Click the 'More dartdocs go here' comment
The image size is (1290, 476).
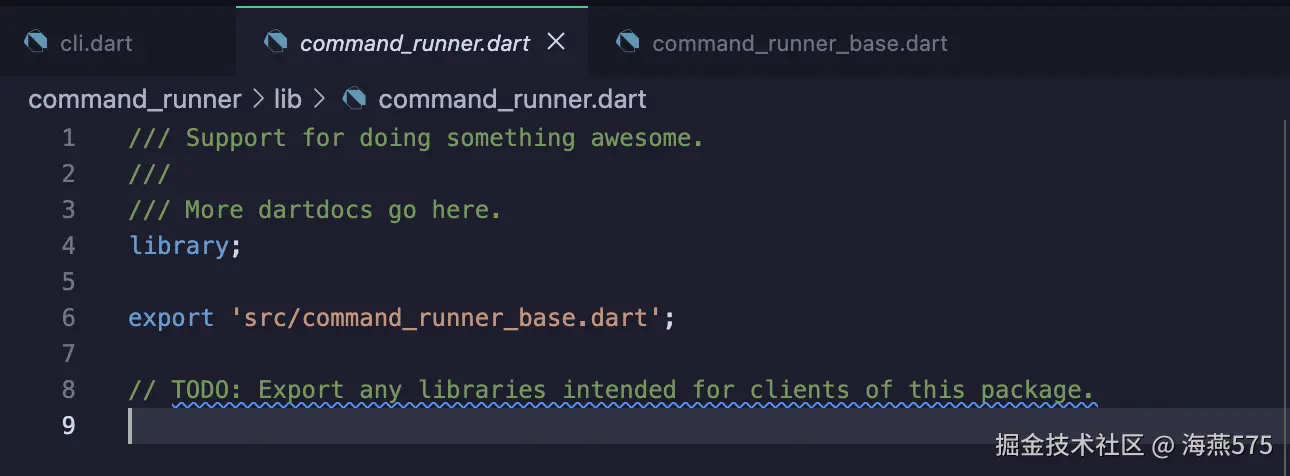click(x=315, y=210)
